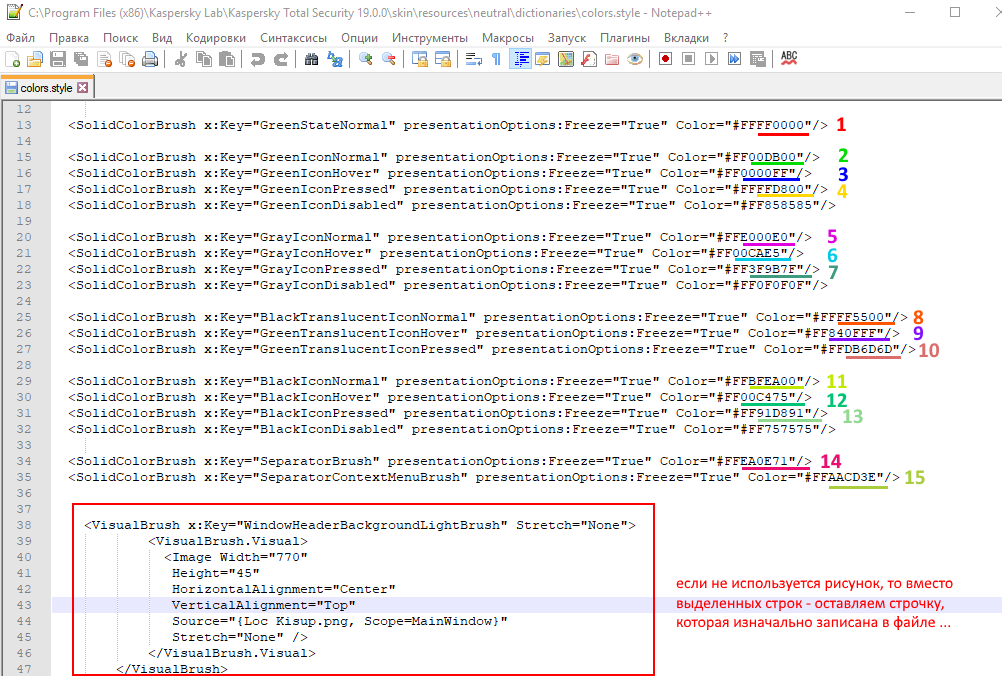
Task: Open the Инструменты menu
Action: click(x=430, y=38)
